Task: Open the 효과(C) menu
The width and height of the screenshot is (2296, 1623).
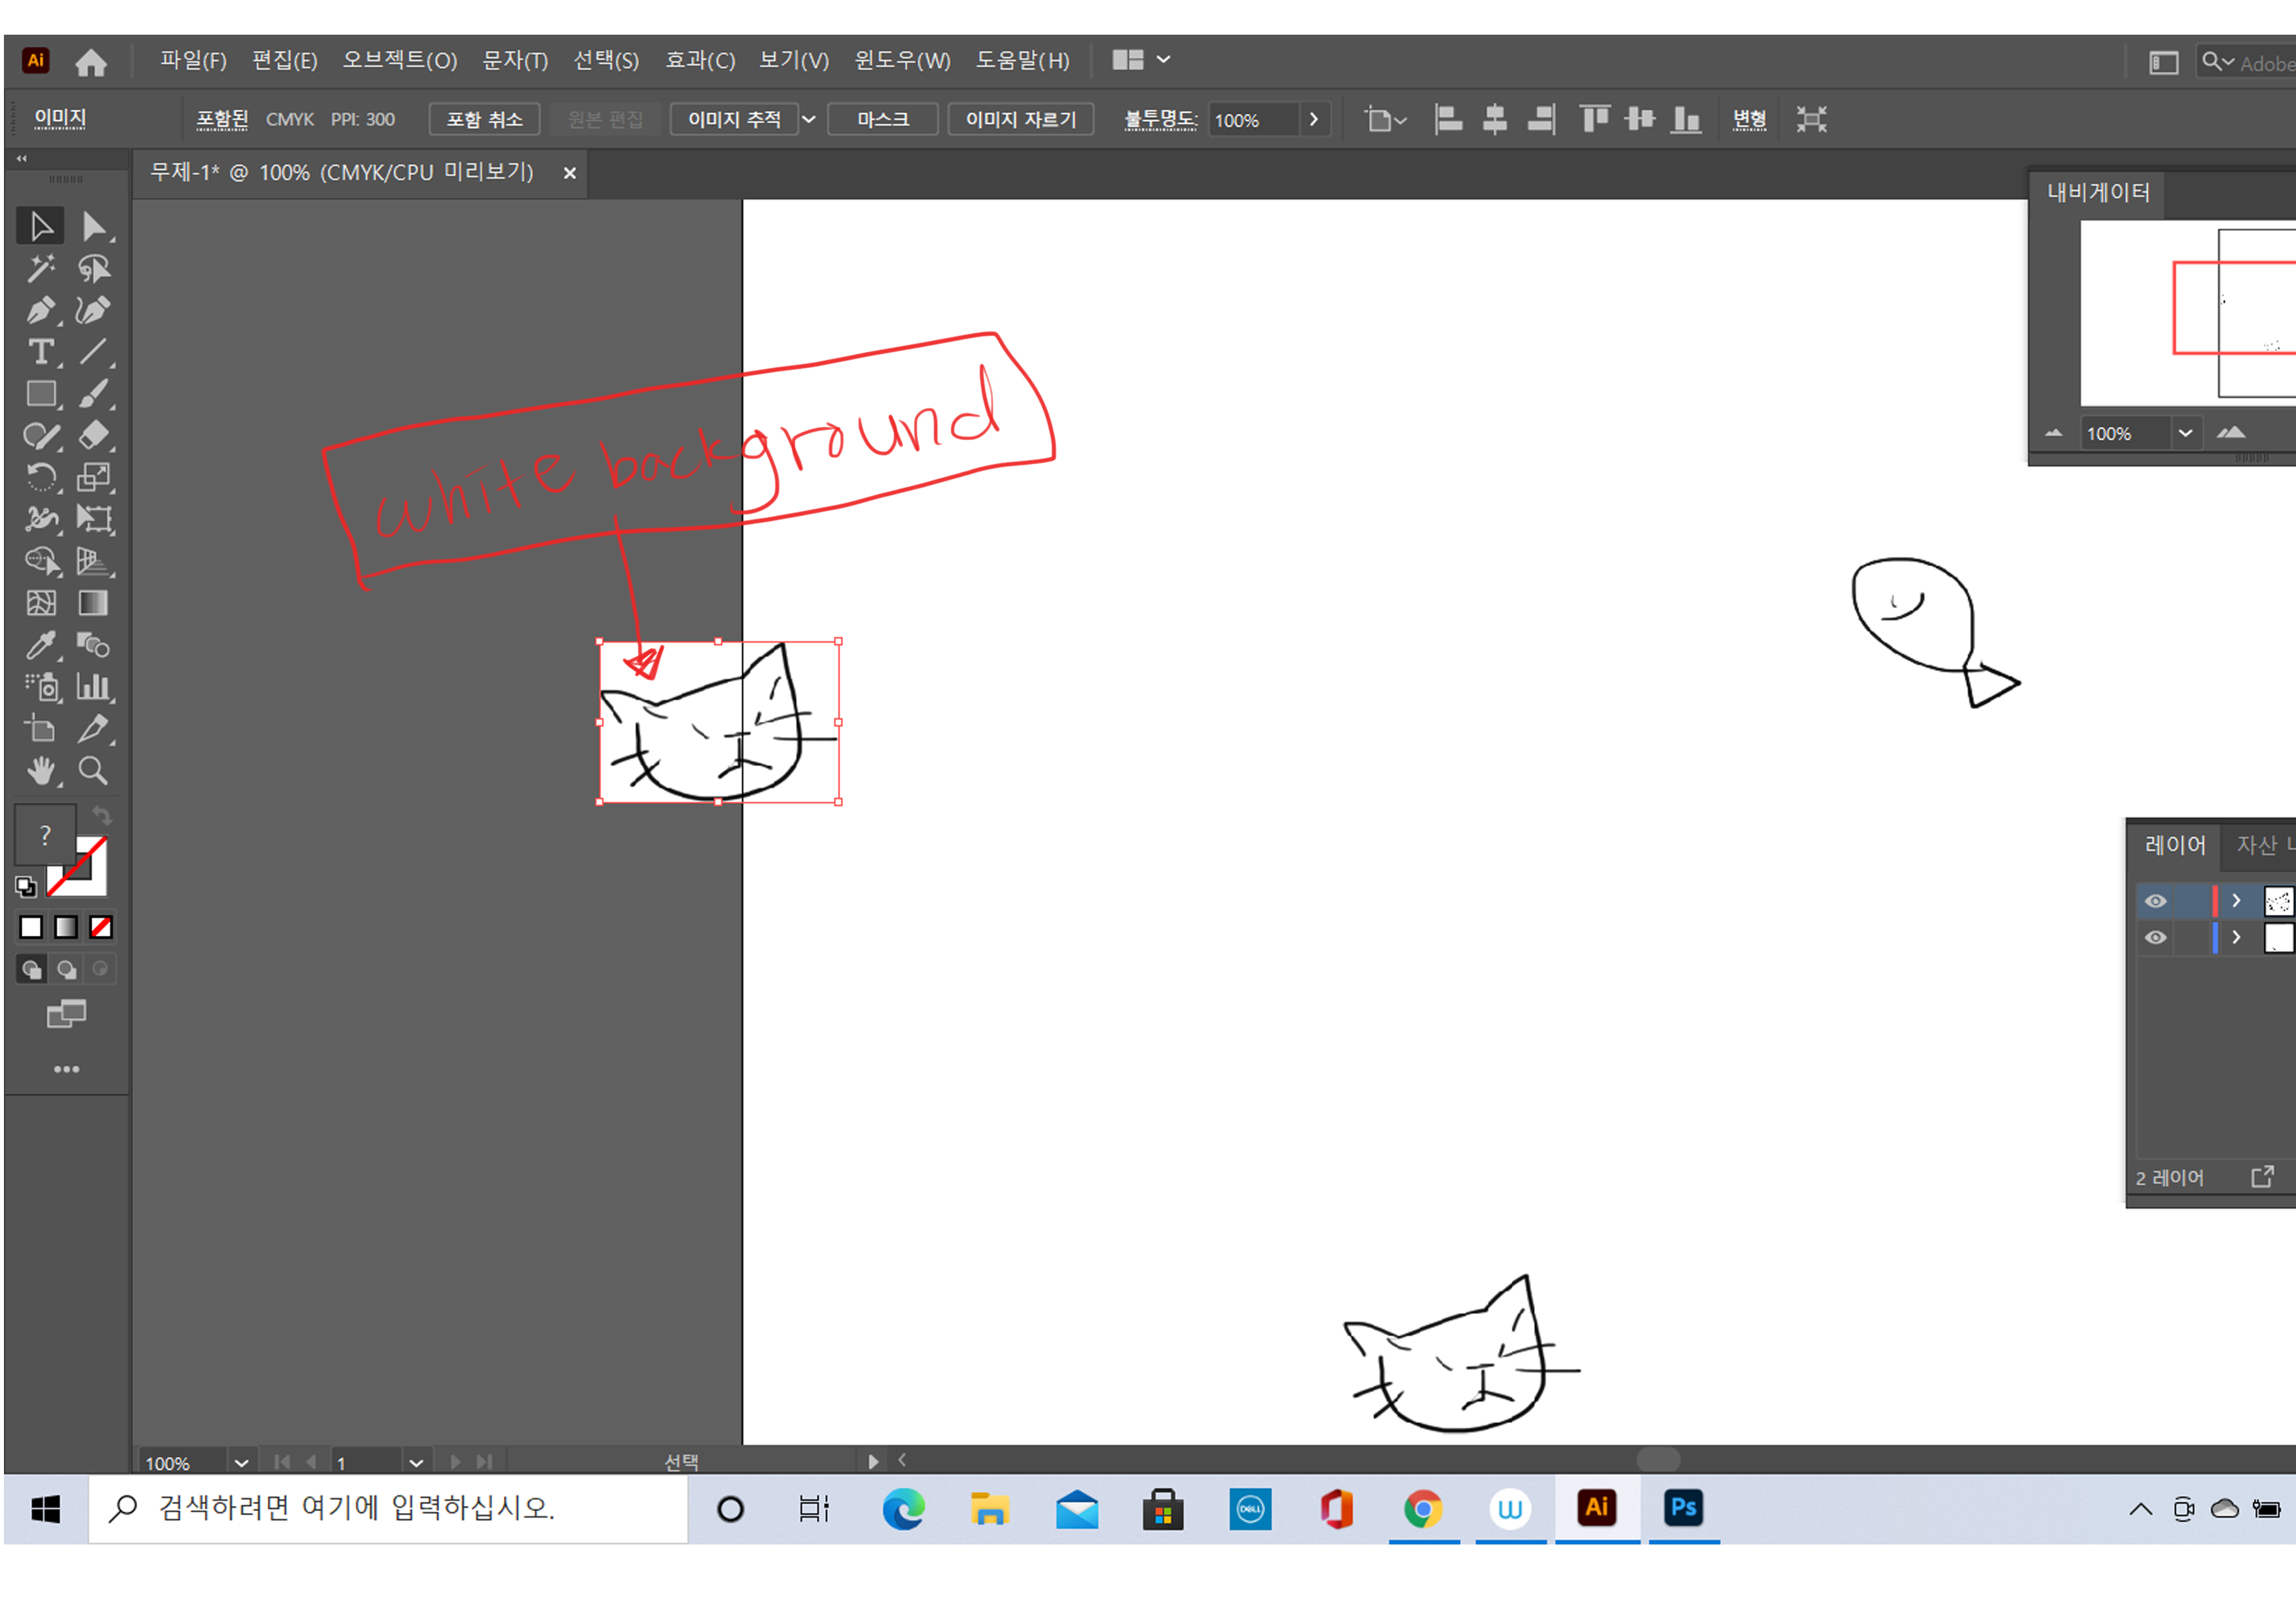Action: 699,61
